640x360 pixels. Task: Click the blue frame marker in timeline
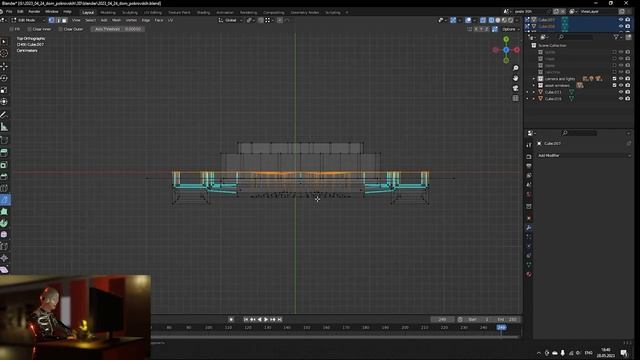[x=501, y=327]
